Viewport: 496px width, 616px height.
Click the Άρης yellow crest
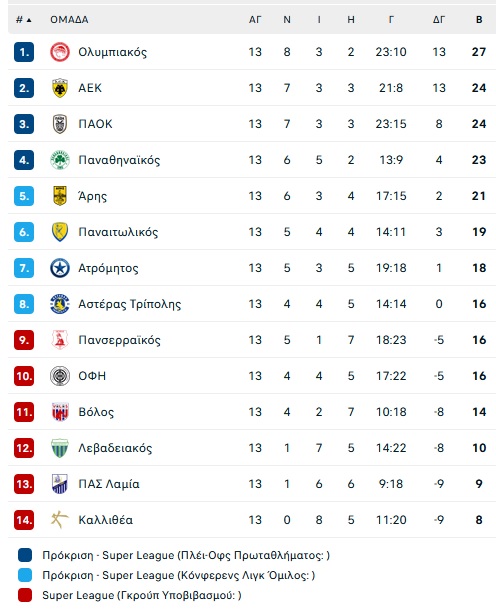pyautogui.click(x=60, y=196)
